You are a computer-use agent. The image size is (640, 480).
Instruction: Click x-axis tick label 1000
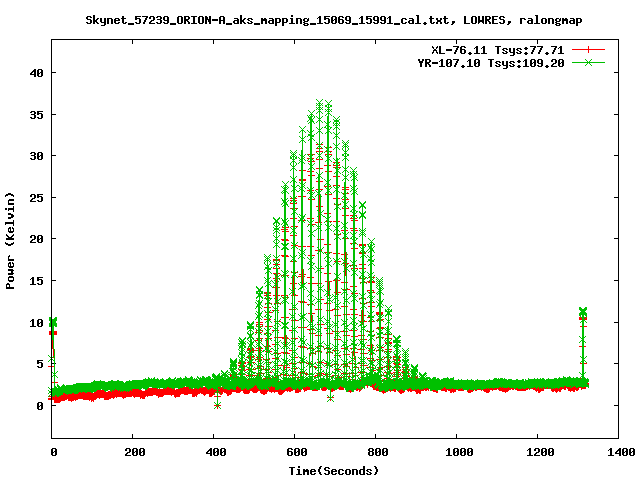point(459,452)
